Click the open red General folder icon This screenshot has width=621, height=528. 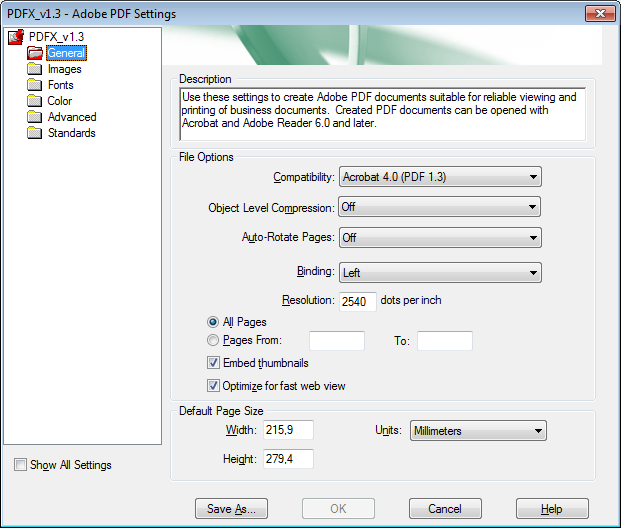(35, 53)
